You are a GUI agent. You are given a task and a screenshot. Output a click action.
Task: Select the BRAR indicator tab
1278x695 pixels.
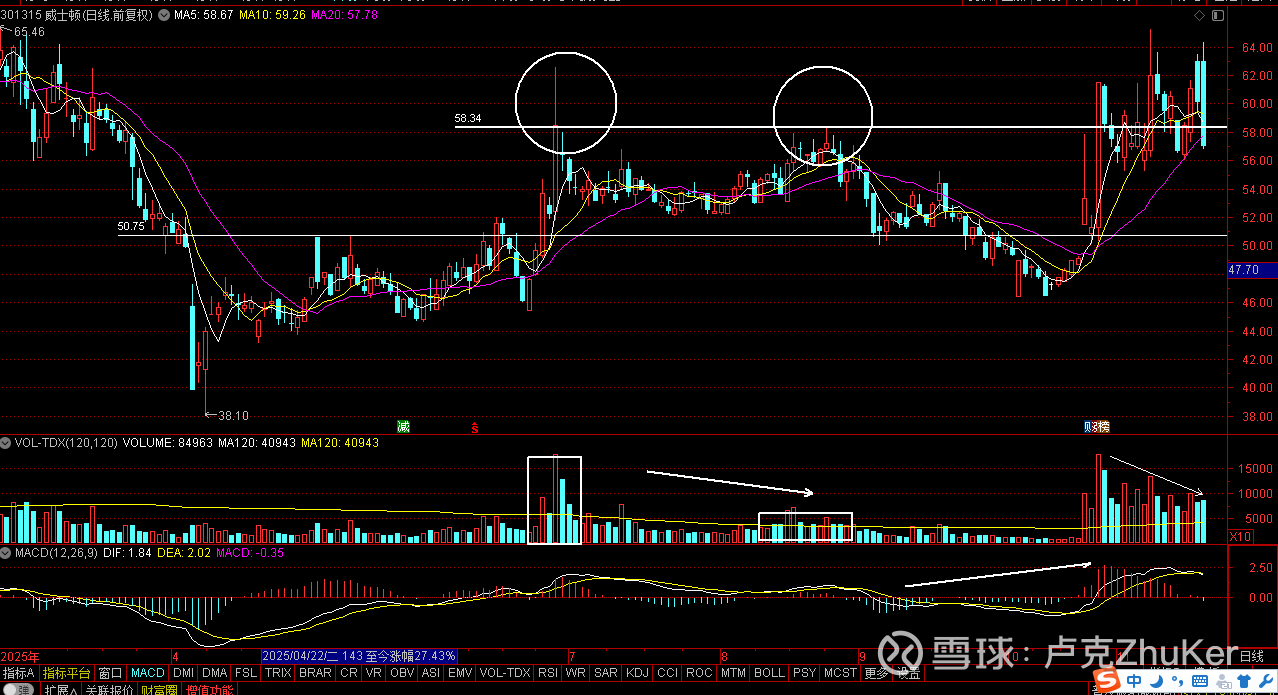coord(315,673)
